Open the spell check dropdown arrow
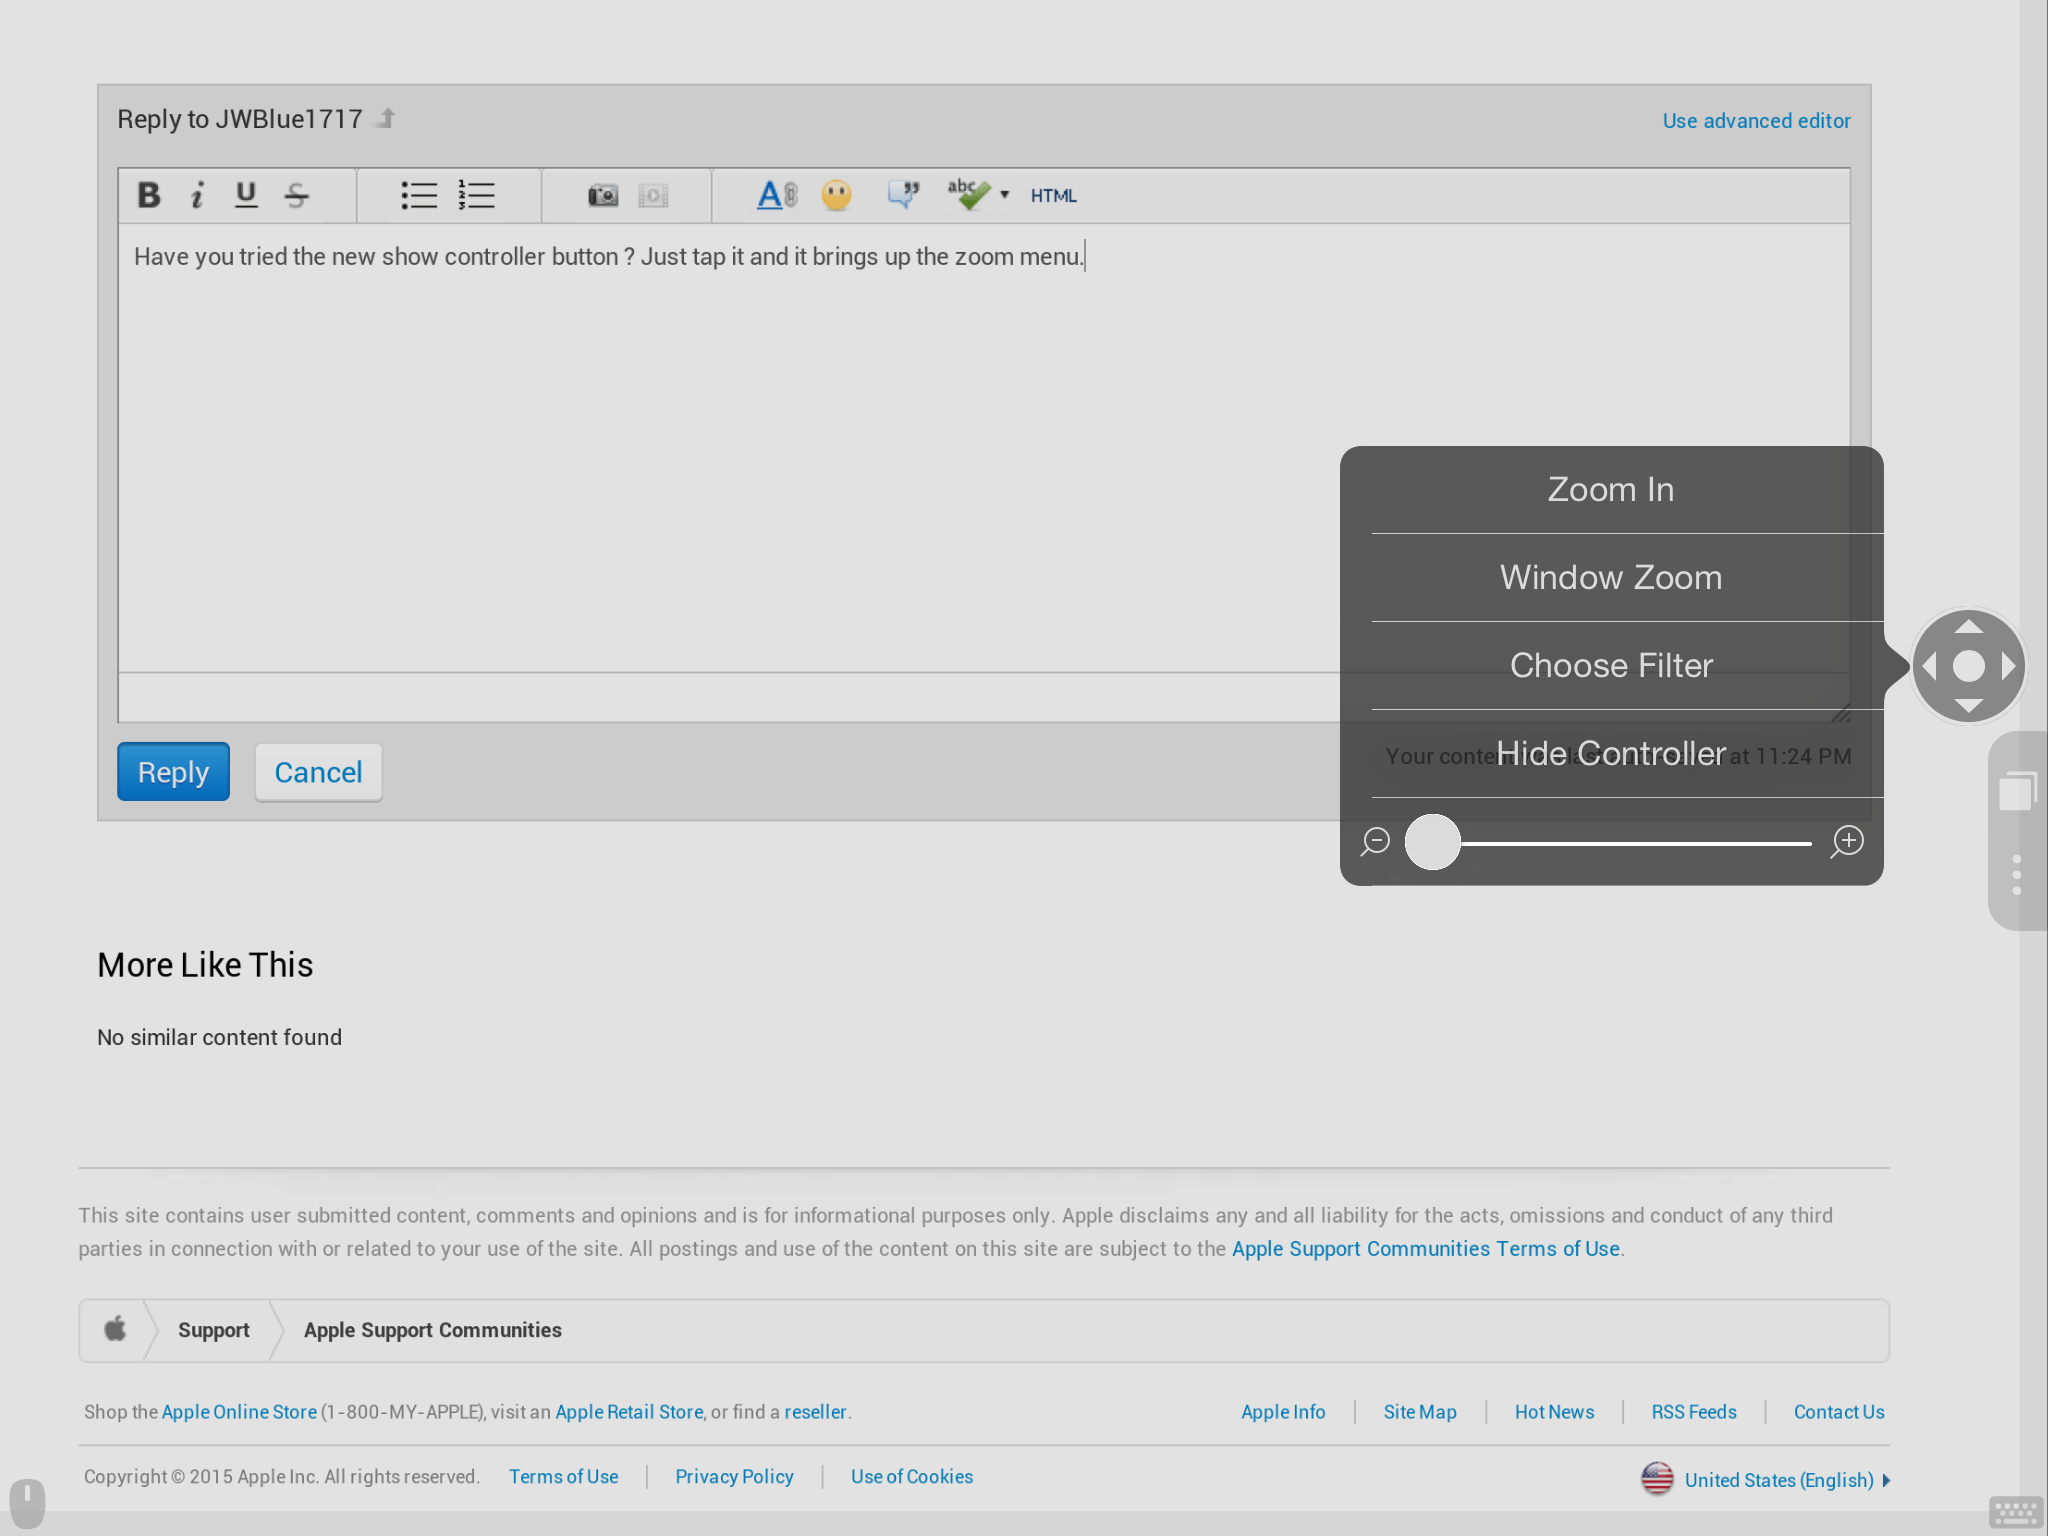 tap(1005, 195)
